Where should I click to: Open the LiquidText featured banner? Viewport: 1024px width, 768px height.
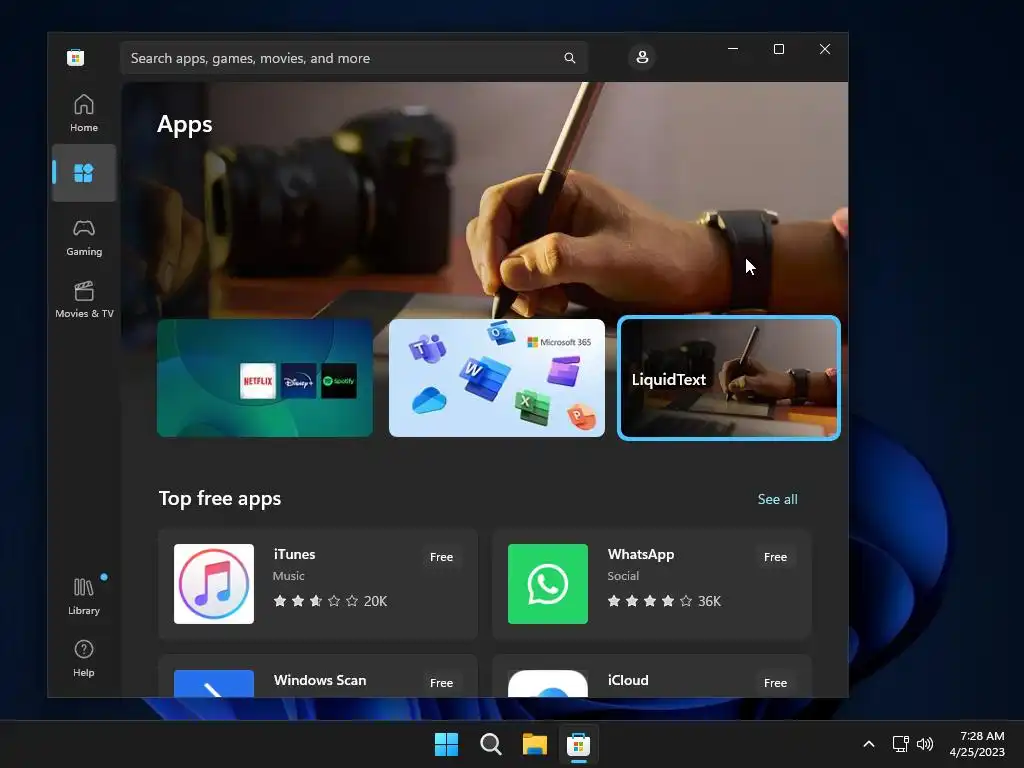728,377
